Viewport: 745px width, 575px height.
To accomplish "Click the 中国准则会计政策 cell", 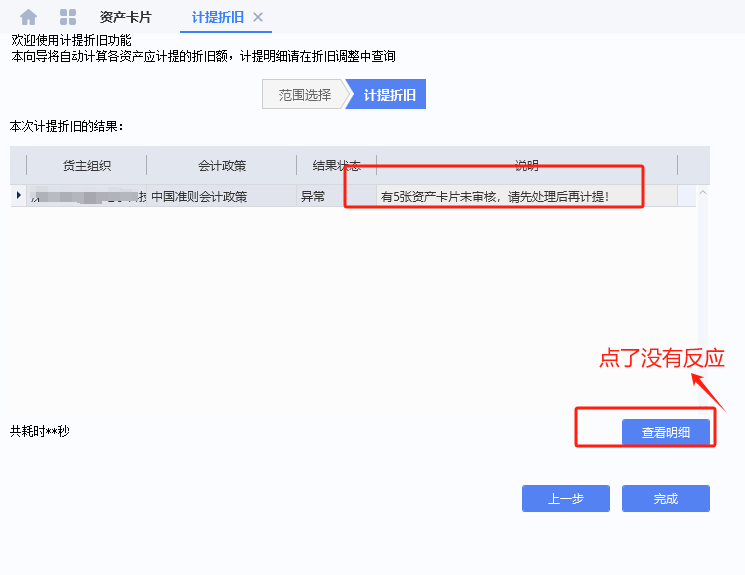I will click(221, 196).
